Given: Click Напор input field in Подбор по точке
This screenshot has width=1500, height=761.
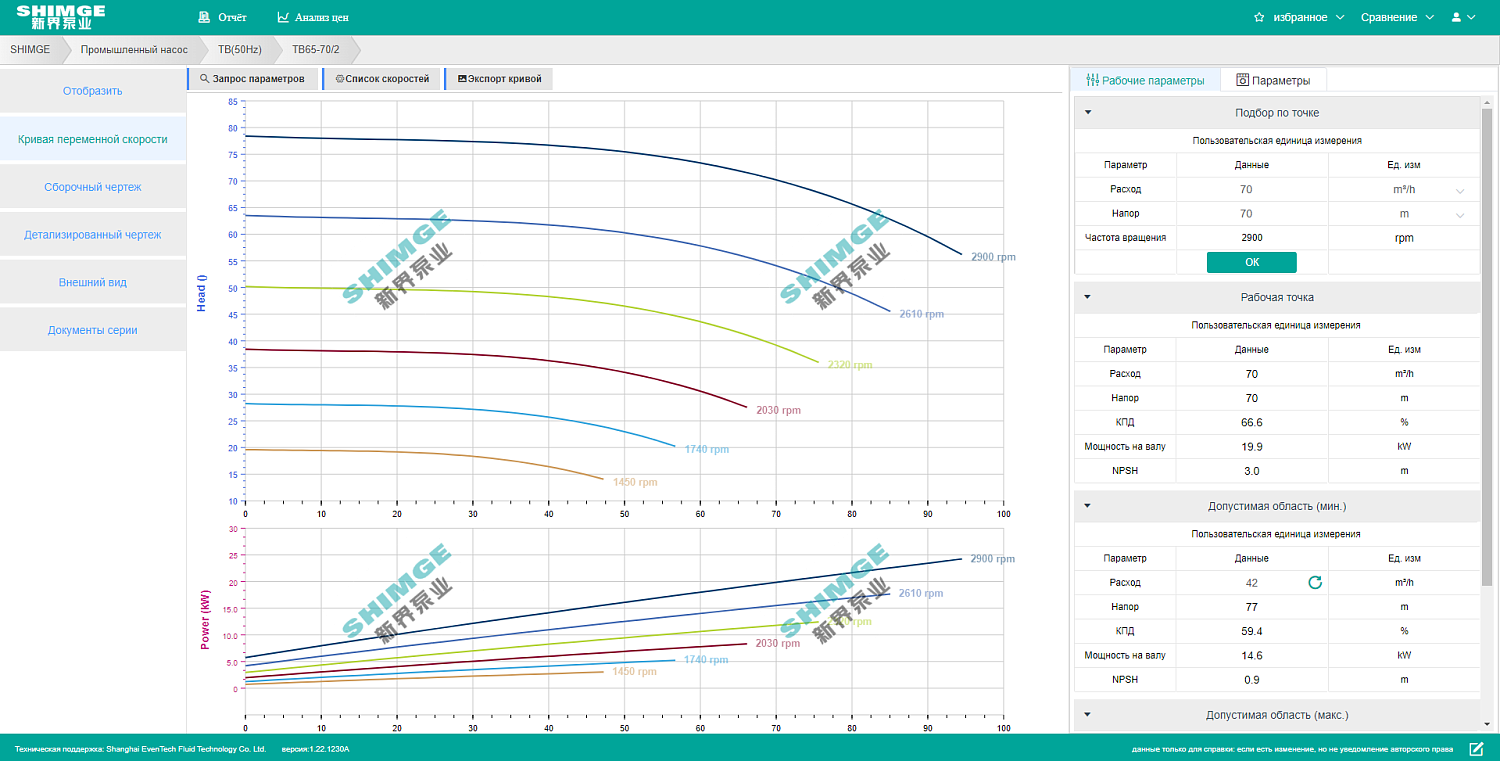Looking at the screenshot, I should point(1252,213).
